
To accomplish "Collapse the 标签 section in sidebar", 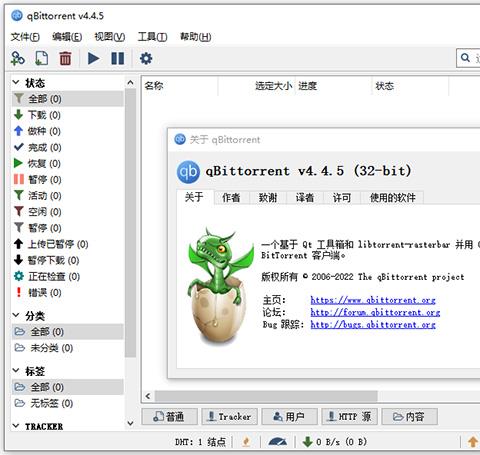I will pos(16,370).
